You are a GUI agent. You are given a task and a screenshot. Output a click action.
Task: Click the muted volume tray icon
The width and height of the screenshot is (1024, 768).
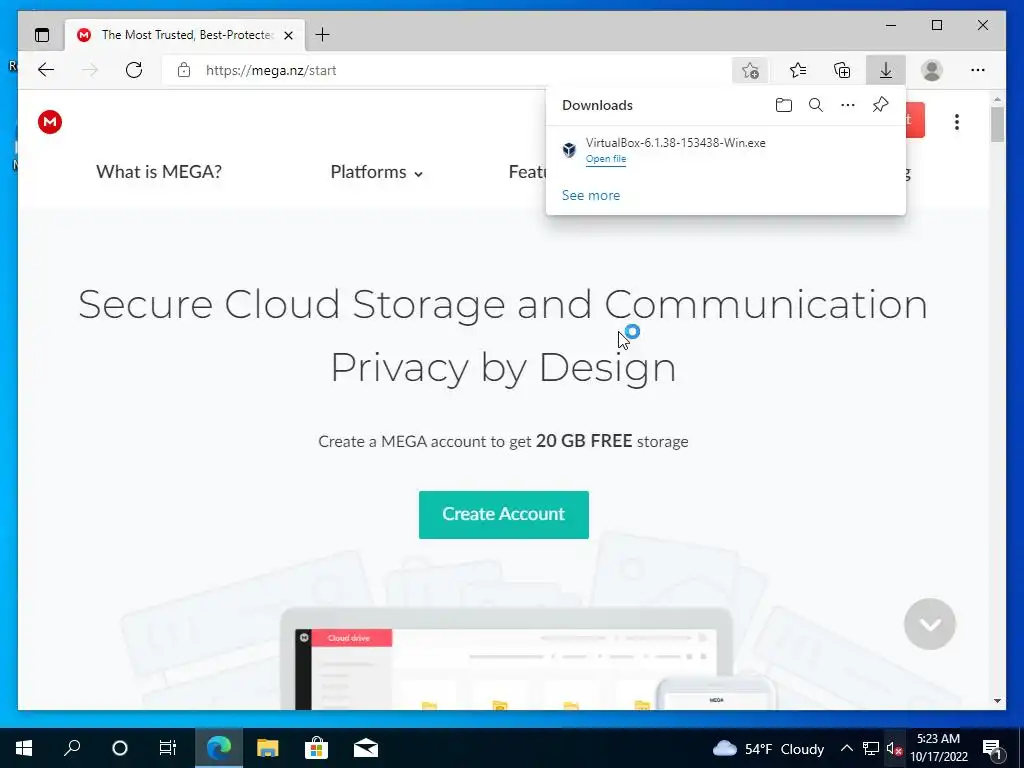point(894,748)
